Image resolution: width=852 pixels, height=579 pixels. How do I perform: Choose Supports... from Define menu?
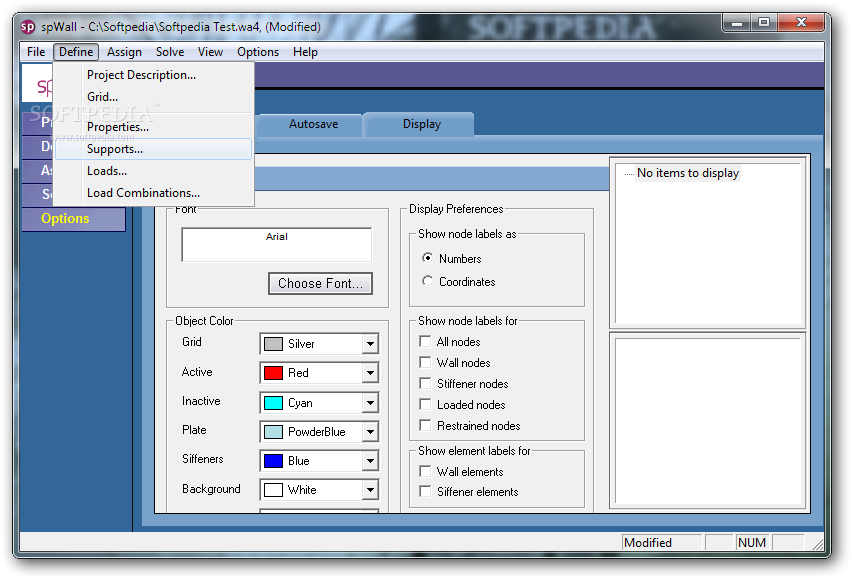tap(154, 149)
